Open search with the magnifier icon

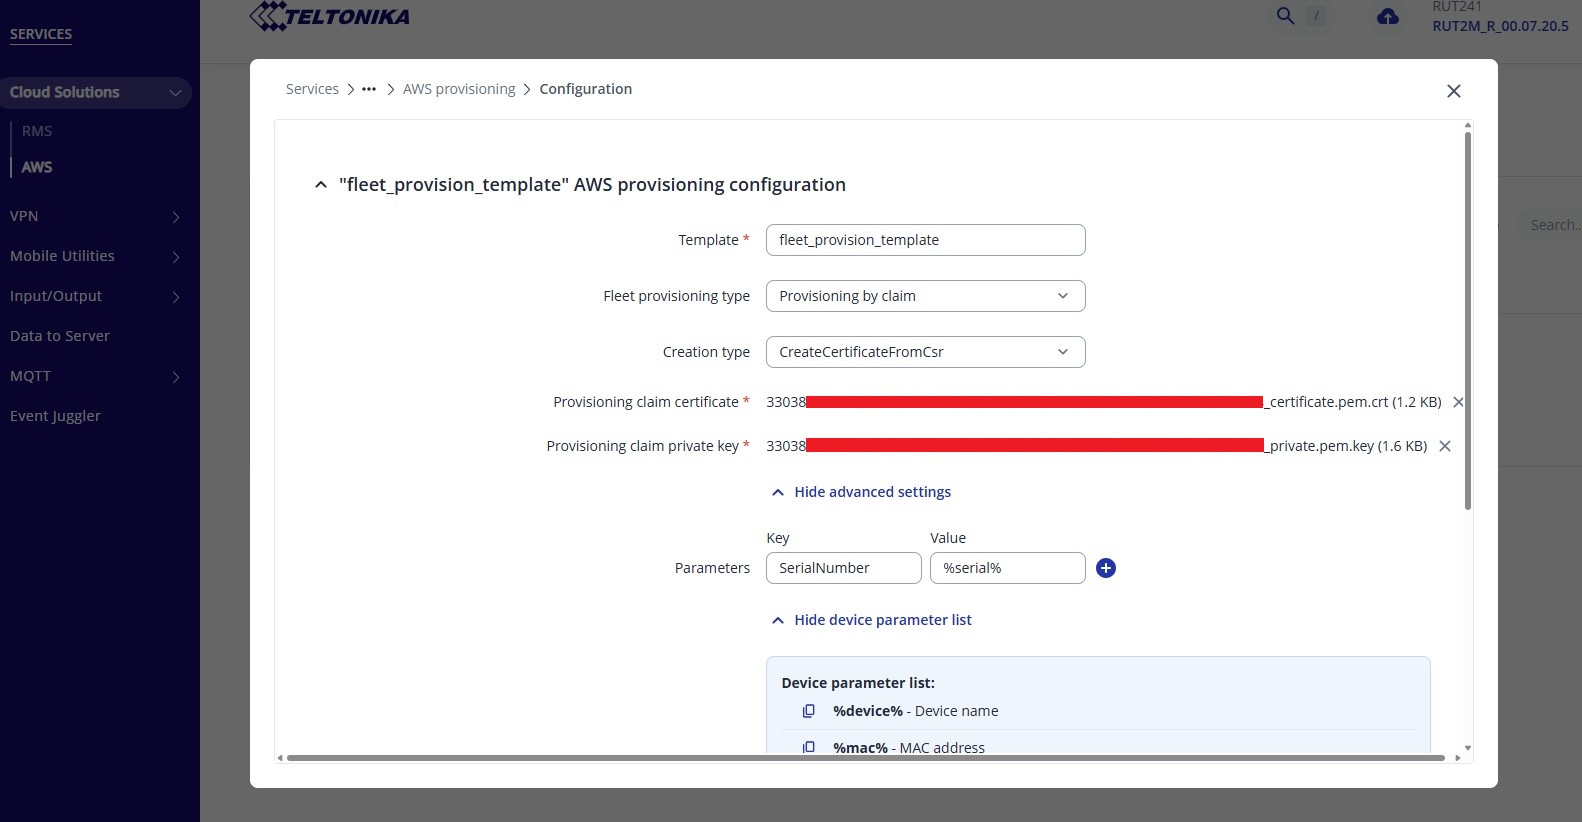click(x=1285, y=16)
